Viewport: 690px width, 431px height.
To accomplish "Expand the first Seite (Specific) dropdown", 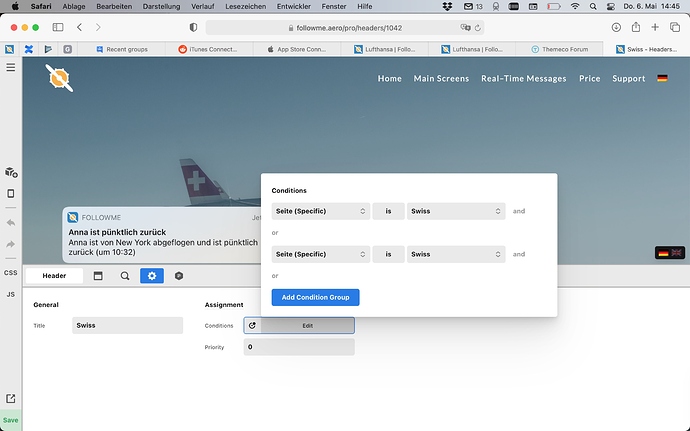I will pos(320,211).
